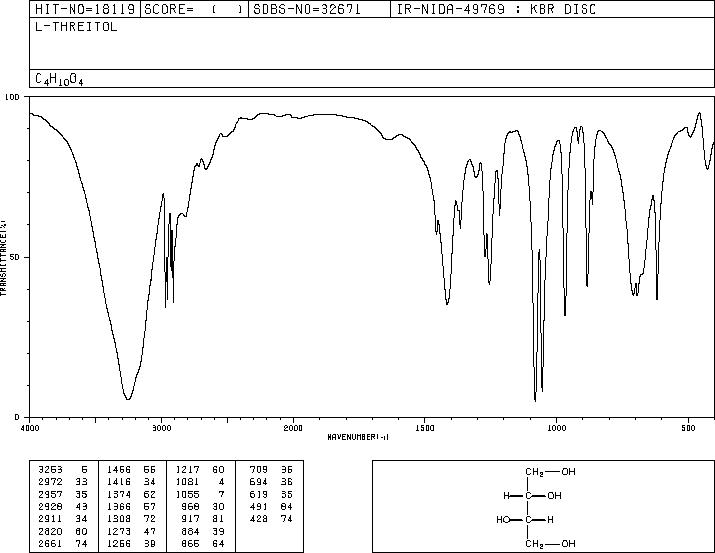
Task: Click the 3000 tick label on x-axis
Action: pos(161,428)
